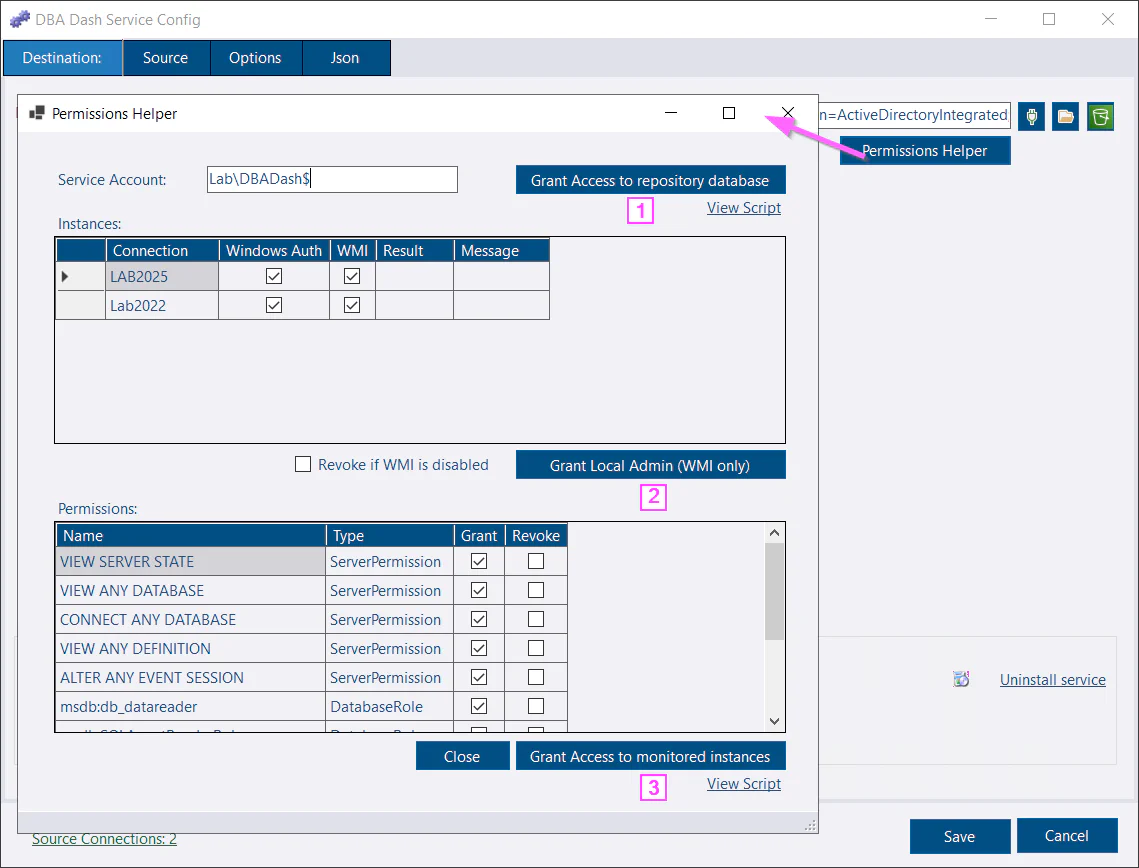1139x868 pixels.
Task: Uncheck Grant for ALTER ANY EVENT SESSION
Action: 478,677
